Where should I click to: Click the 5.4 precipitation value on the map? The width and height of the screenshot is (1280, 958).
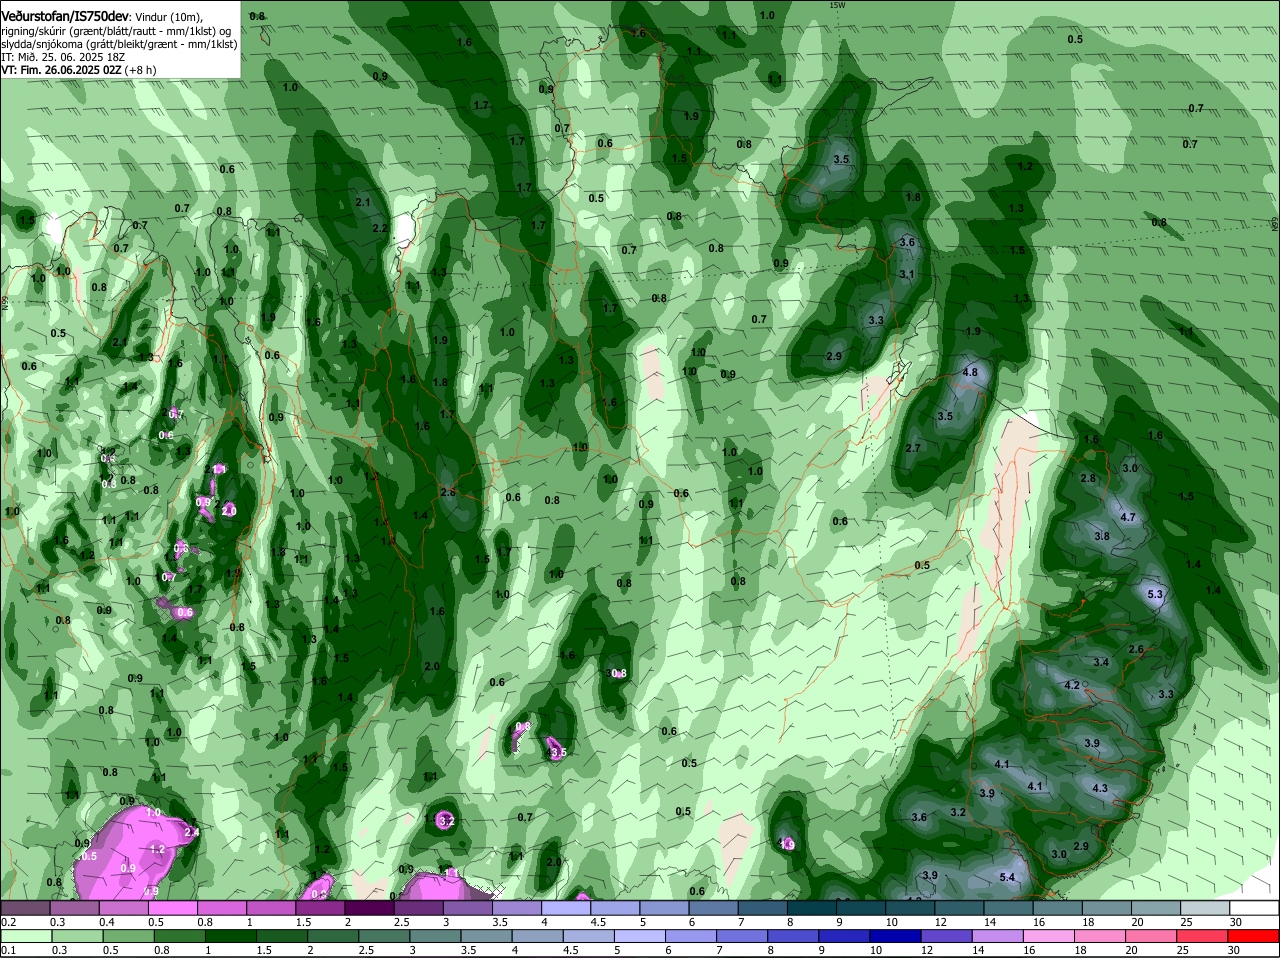1007,878
